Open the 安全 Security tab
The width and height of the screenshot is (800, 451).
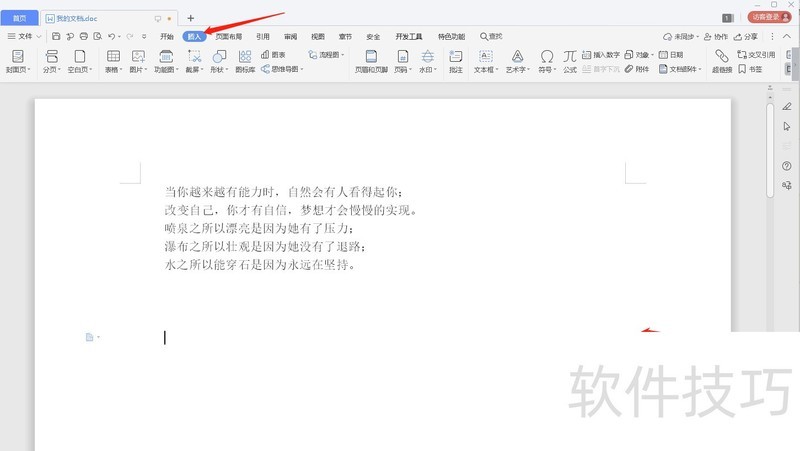[x=373, y=36]
